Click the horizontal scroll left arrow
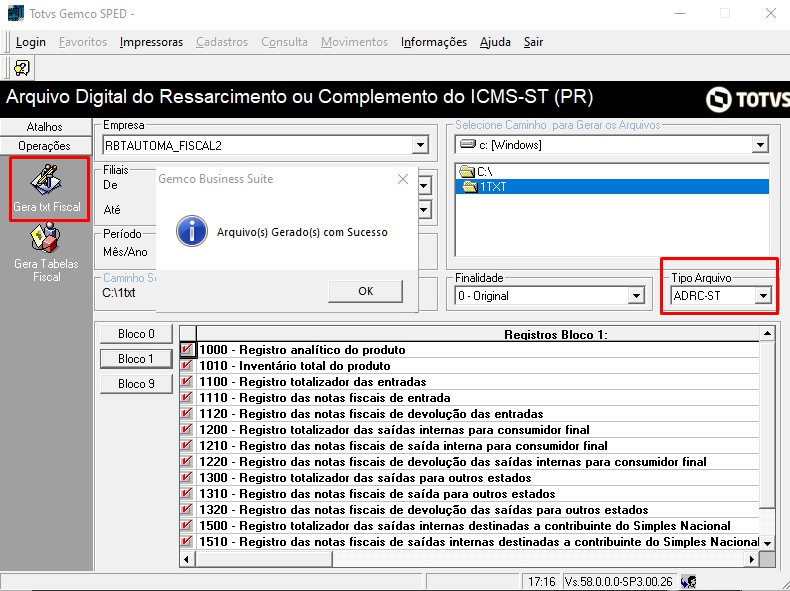 [187, 559]
